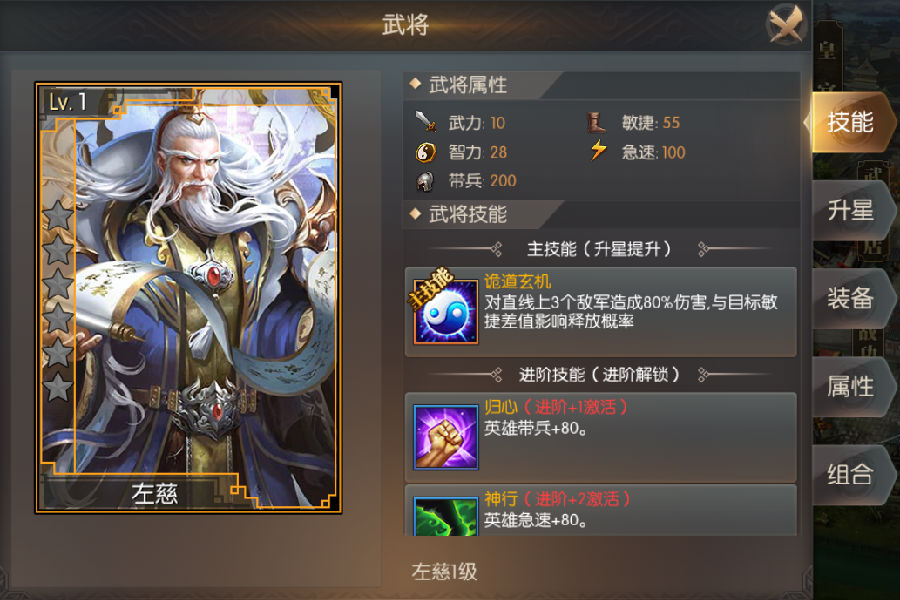Click the helmet icon beside 带兵
The height and width of the screenshot is (600, 900).
click(x=425, y=181)
